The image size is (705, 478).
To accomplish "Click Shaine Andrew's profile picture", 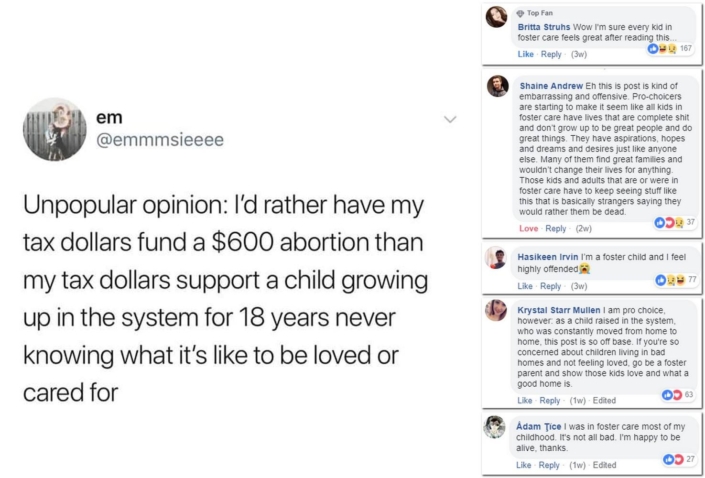I will point(497,89).
